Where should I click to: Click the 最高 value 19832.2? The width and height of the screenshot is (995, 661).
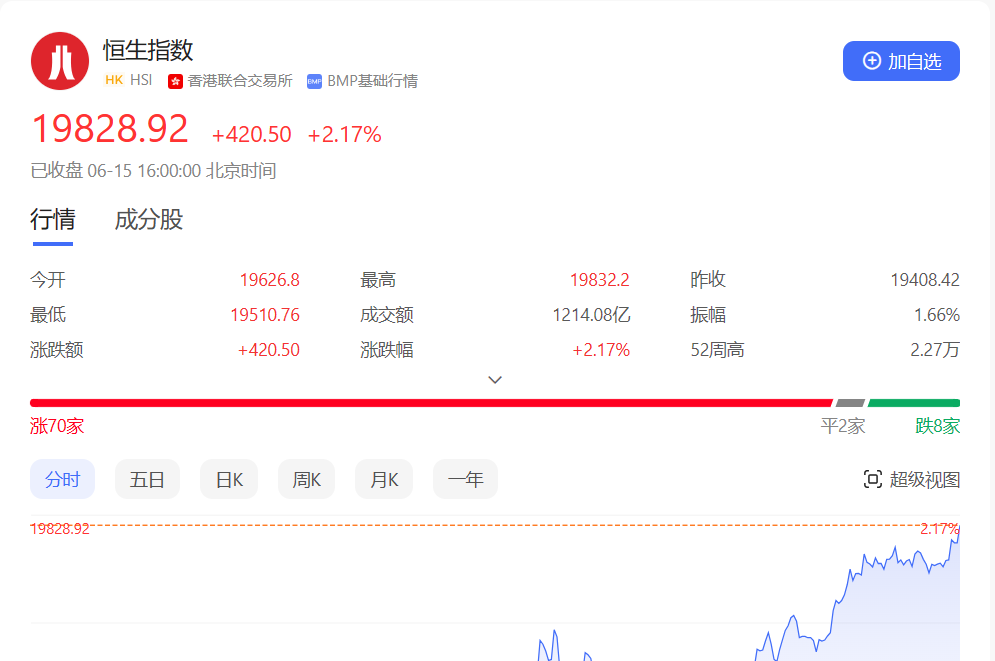(x=600, y=280)
